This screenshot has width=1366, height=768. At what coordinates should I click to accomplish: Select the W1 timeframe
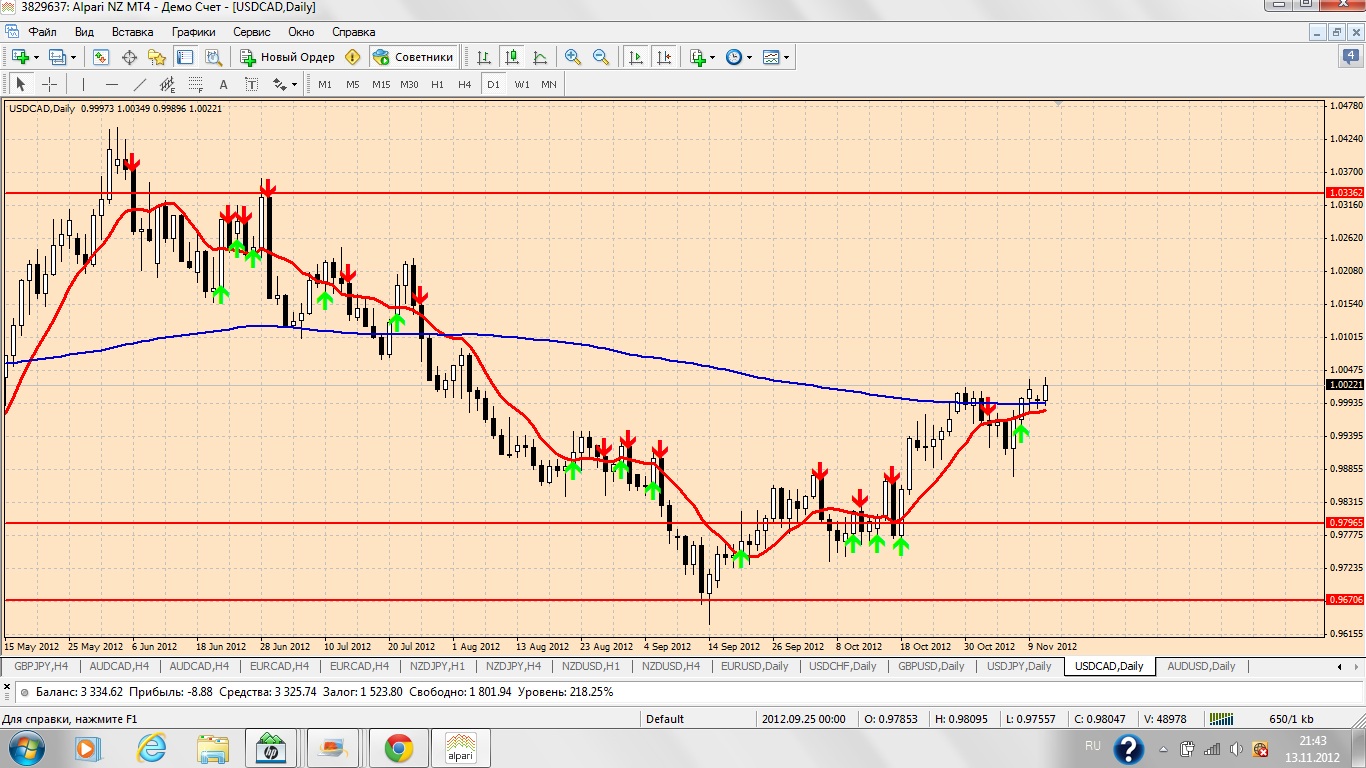pyautogui.click(x=522, y=85)
